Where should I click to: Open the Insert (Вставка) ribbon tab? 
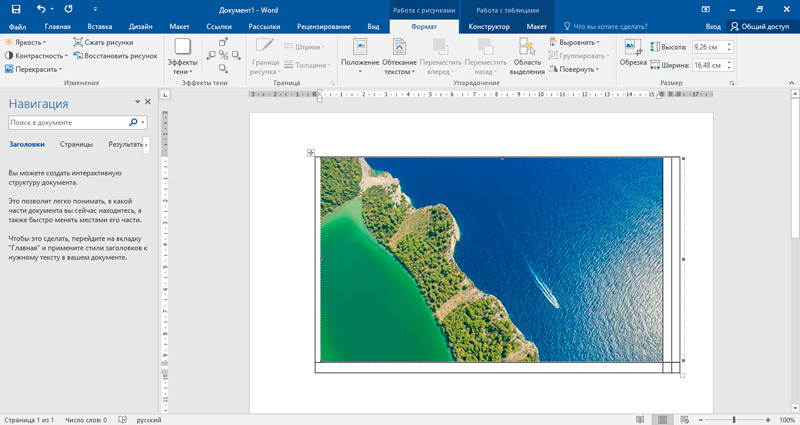[x=100, y=25]
